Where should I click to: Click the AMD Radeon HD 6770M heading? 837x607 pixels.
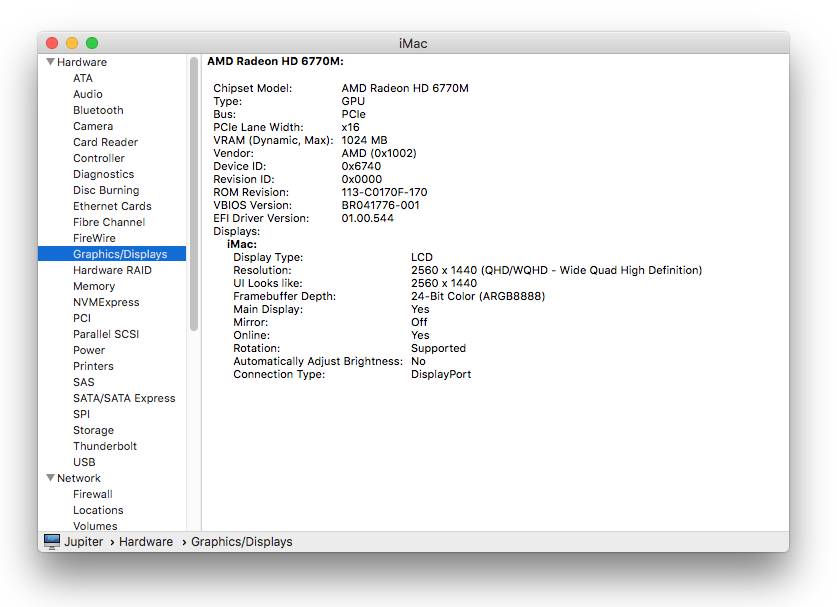tap(275, 61)
